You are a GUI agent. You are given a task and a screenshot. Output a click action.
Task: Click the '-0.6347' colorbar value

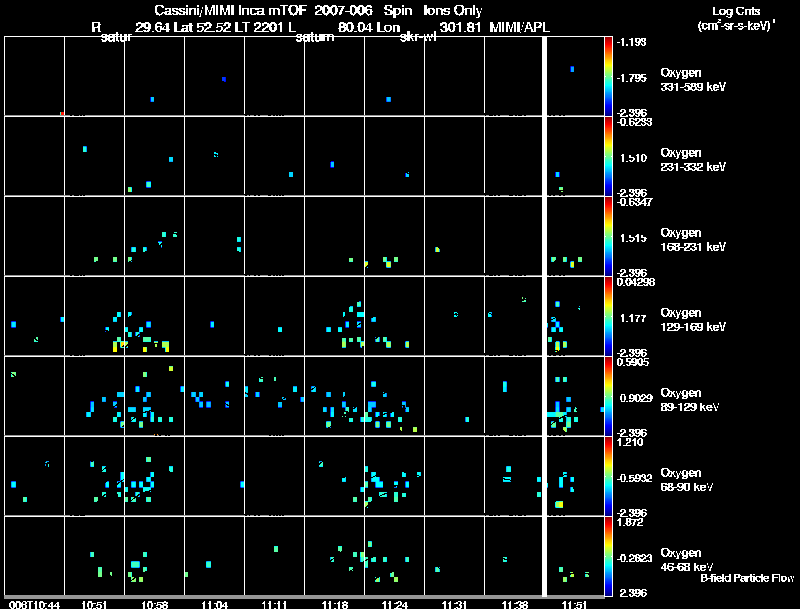[634, 201]
